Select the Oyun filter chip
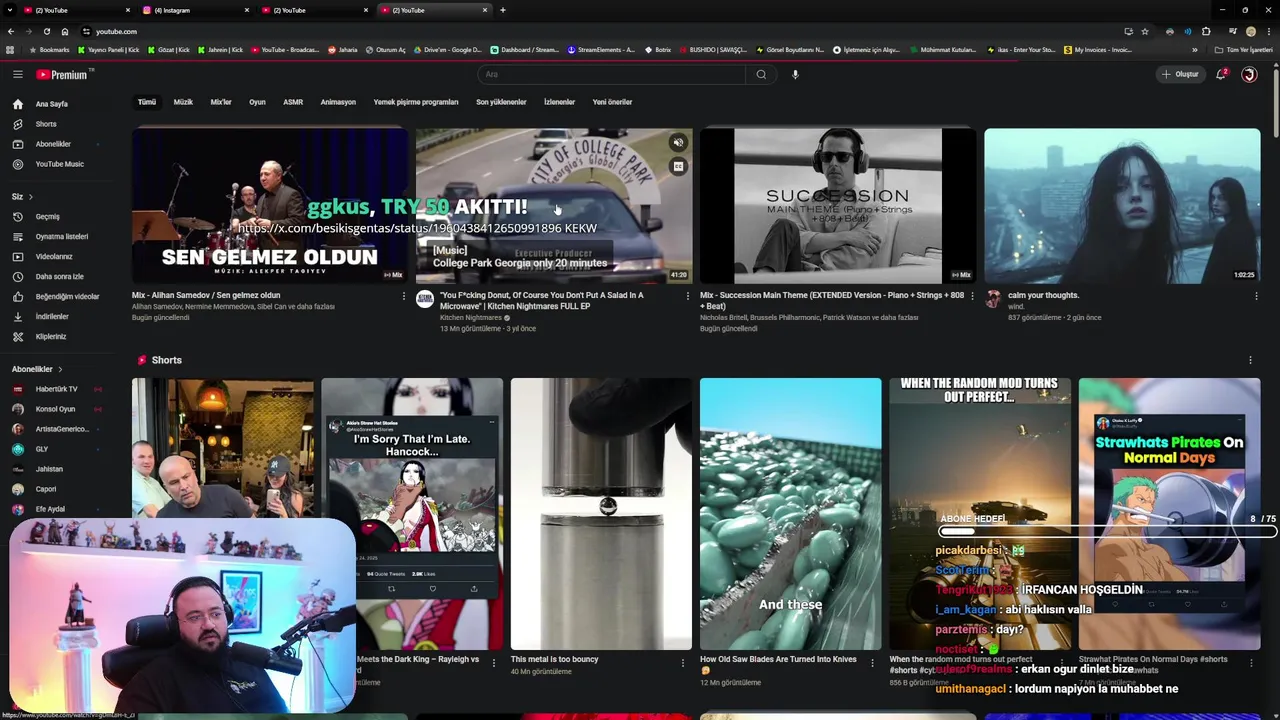Image resolution: width=1280 pixels, height=720 pixels. 257,102
